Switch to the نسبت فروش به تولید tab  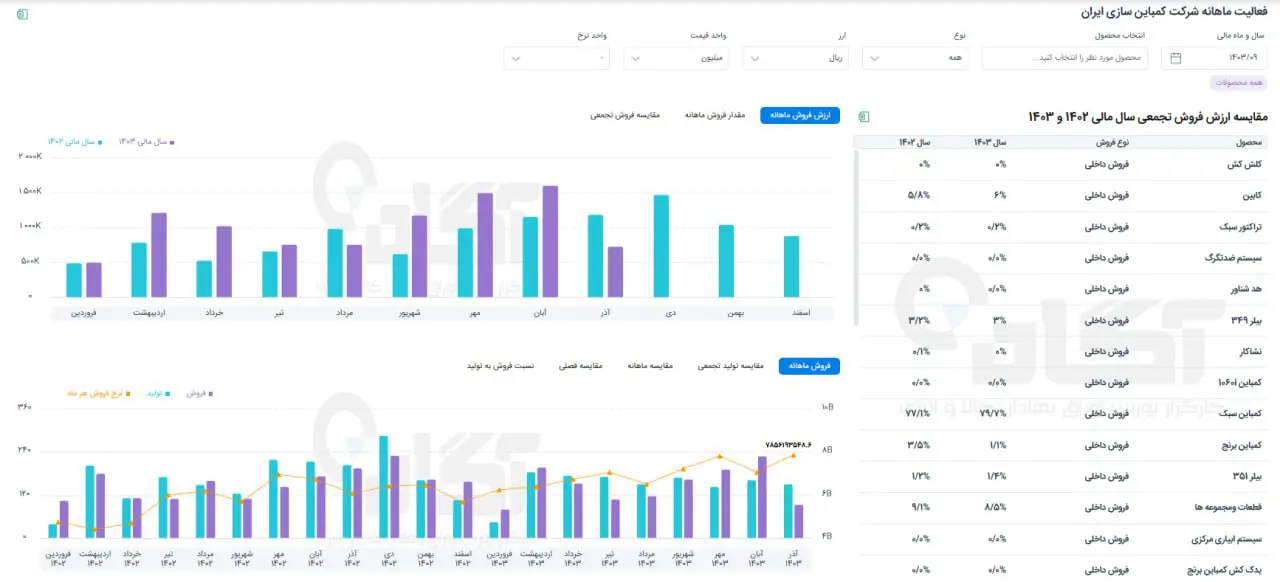tap(500, 366)
